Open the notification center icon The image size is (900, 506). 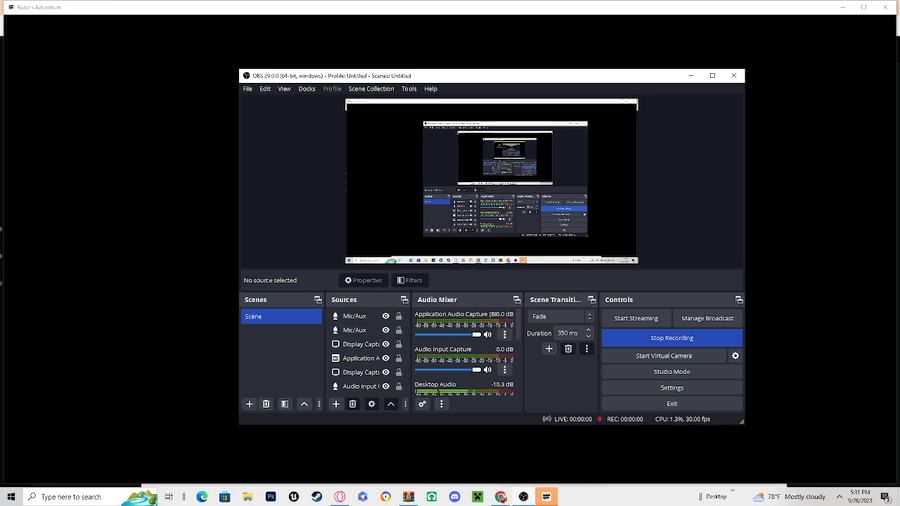pos(886,497)
